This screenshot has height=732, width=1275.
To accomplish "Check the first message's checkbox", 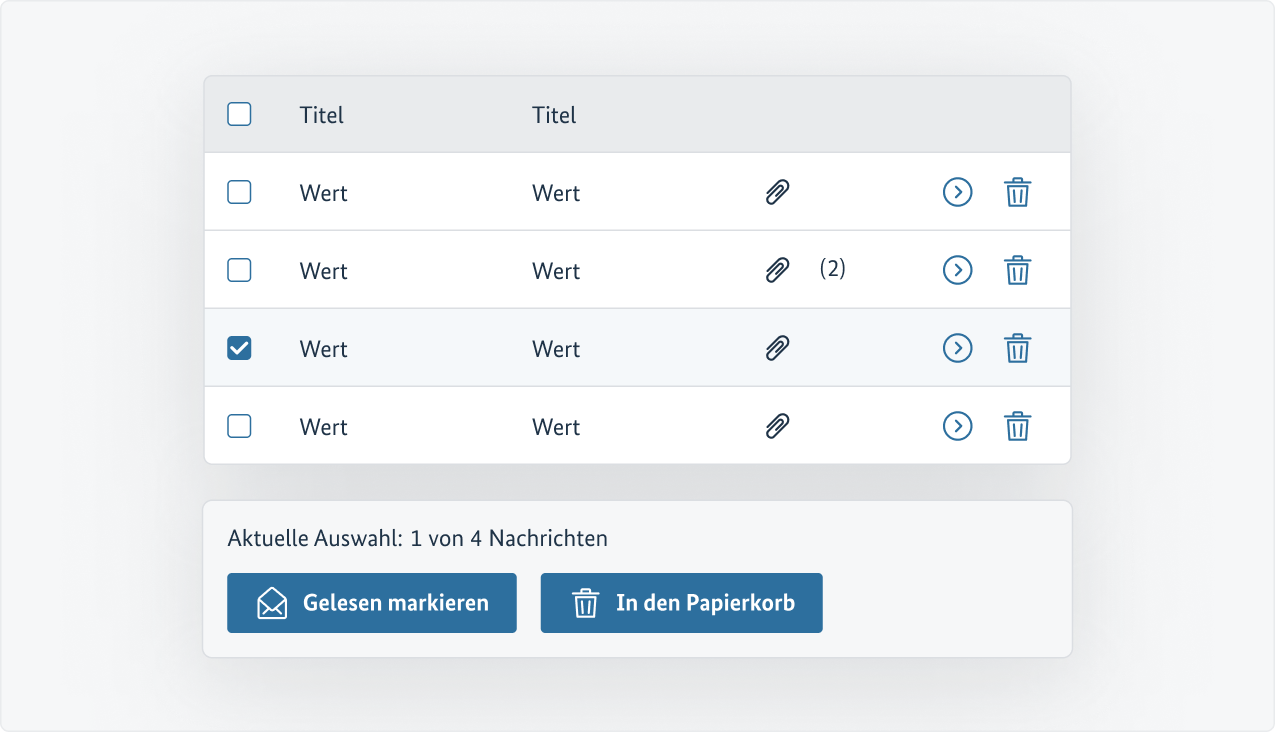I will [239, 192].
